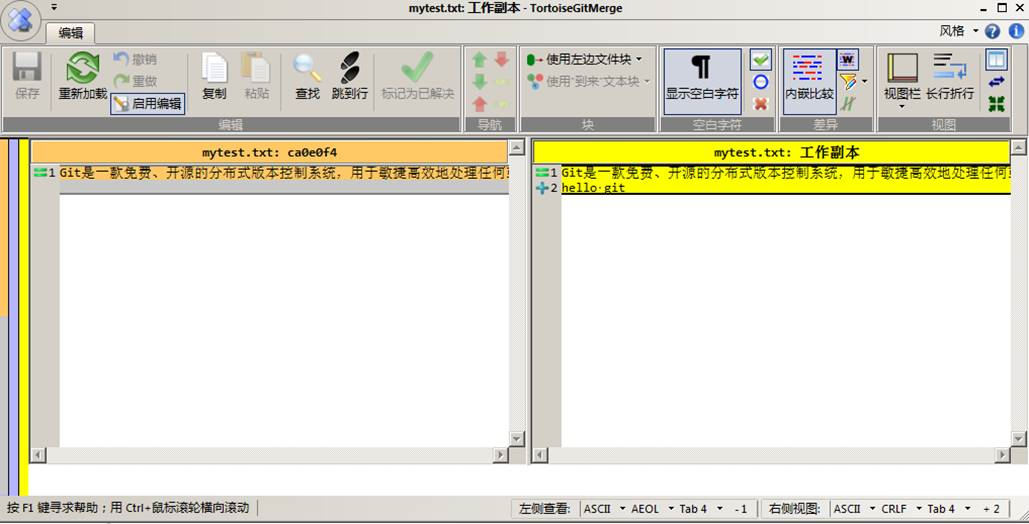Click green collapse-arrows icon in 视图 group
Screen dimensions: 1029x524
(996, 104)
